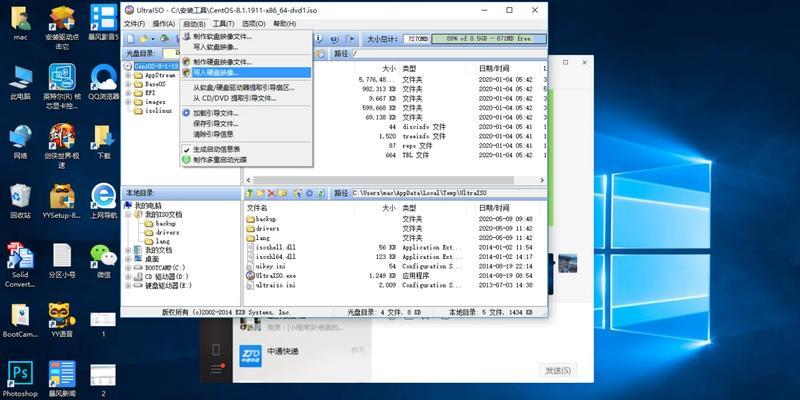Collapse the 我的ISO文档 tree node
The width and height of the screenshot is (800, 400).
tap(128, 215)
